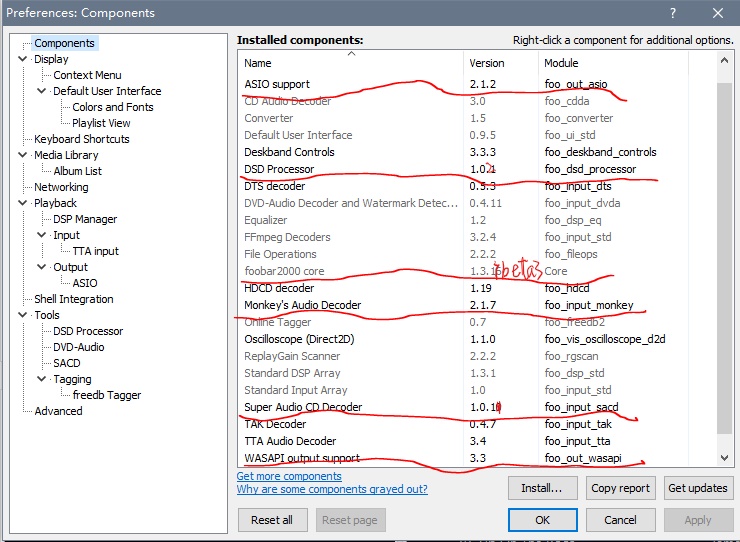Select Keyboard Shortcuts in preferences tree
This screenshot has width=740, height=542.
coord(81,139)
